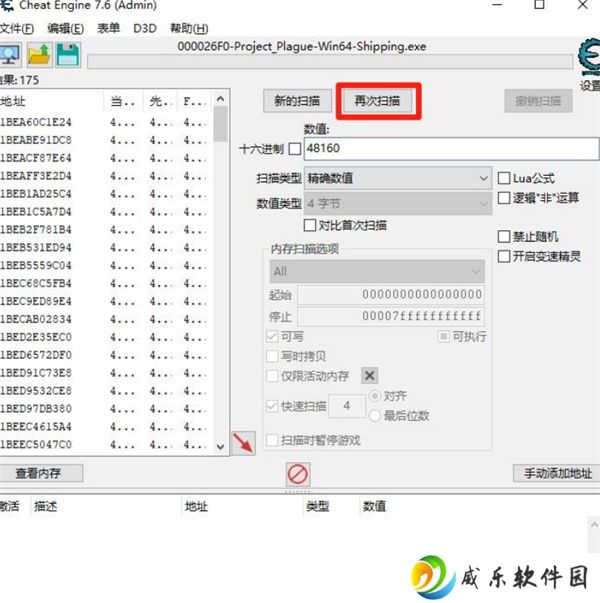Screen dimensions: 600x603
Task: Click the 先.. column header in results
Action: point(160,102)
